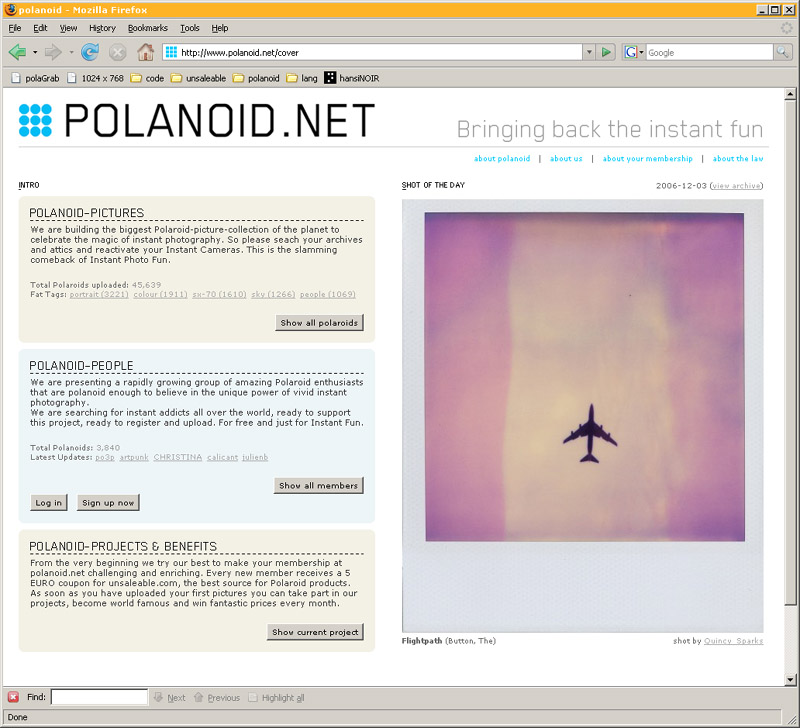
Task: Click the Log in button
Action: pyautogui.click(x=48, y=503)
